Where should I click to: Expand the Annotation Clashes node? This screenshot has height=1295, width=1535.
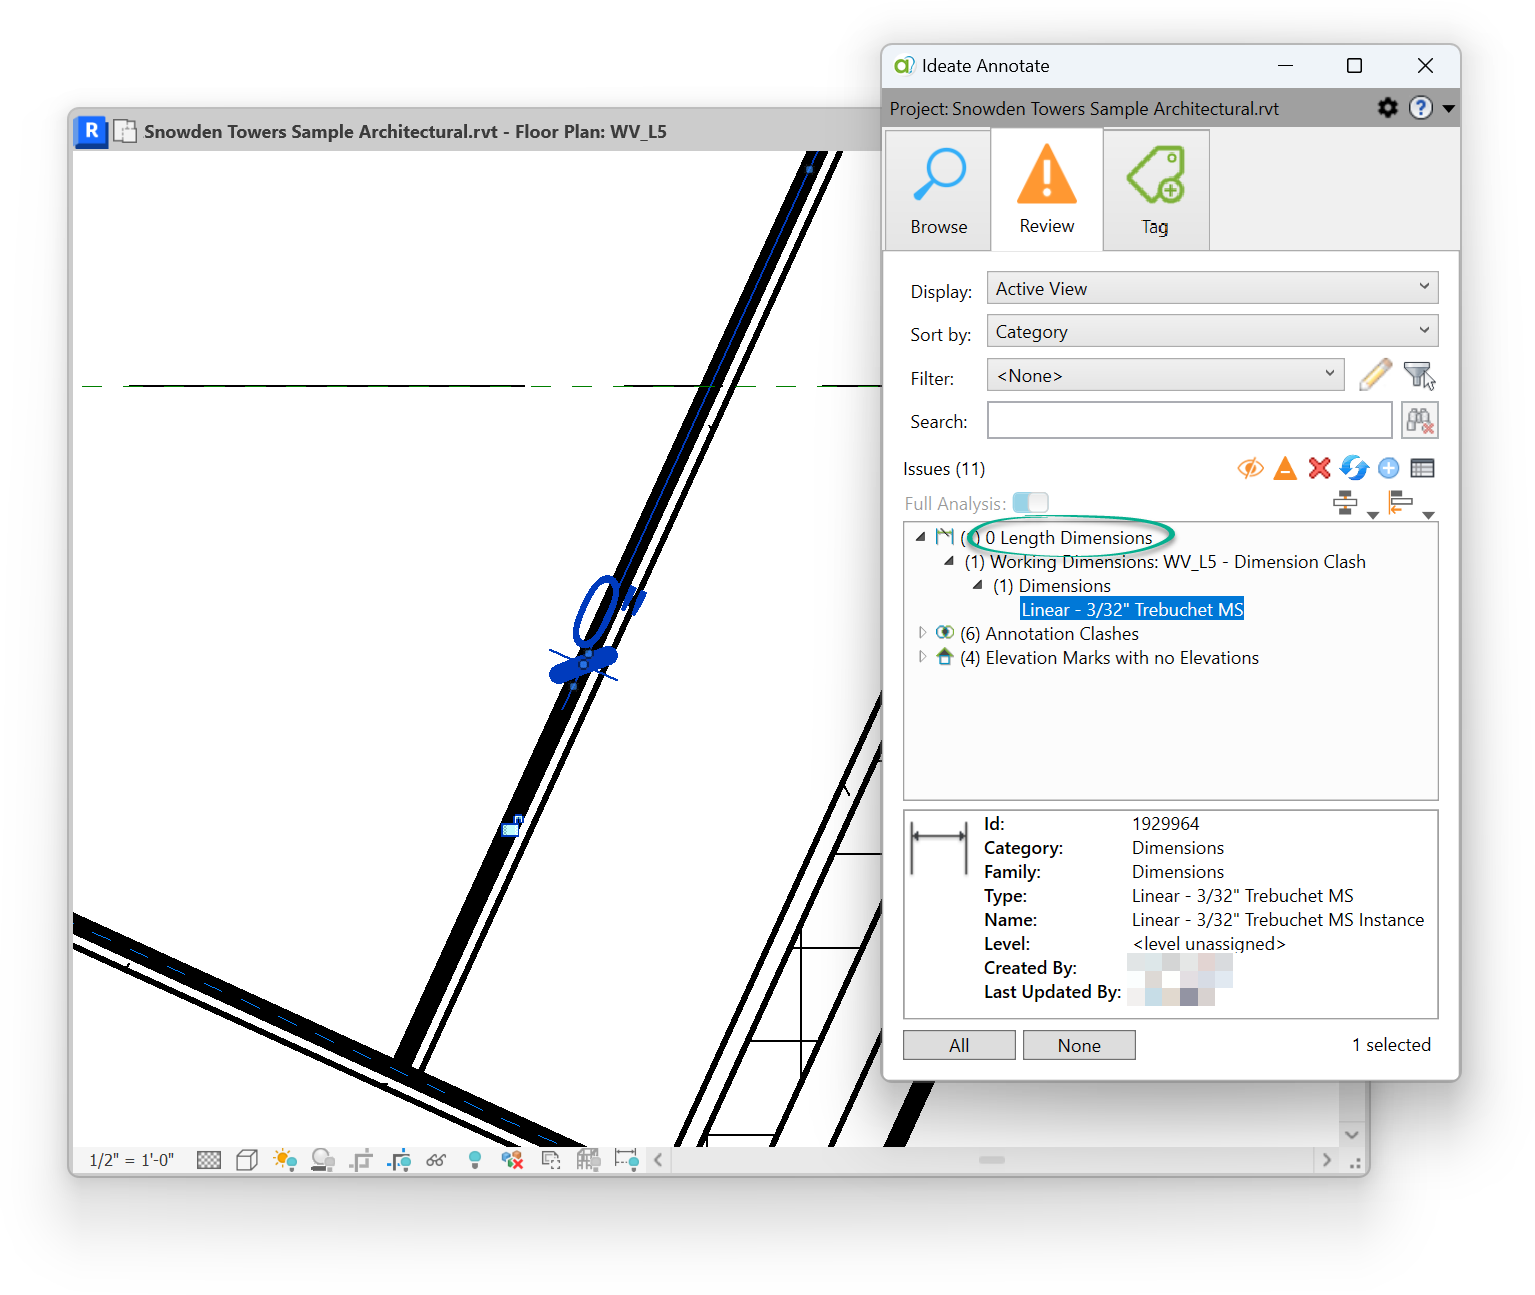[x=922, y=632]
